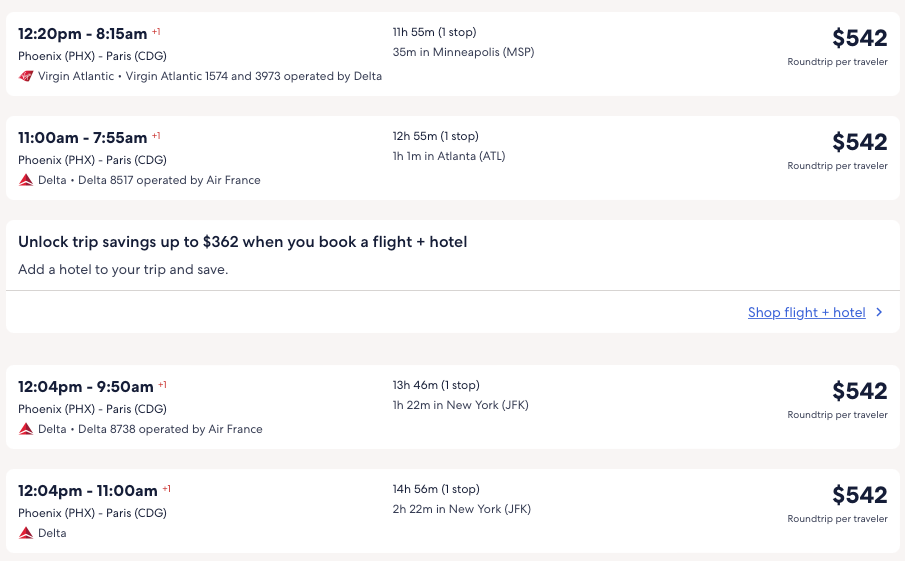Click the 1h 22m in New York (JFK) layover
905x561 pixels.
tap(460, 405)
